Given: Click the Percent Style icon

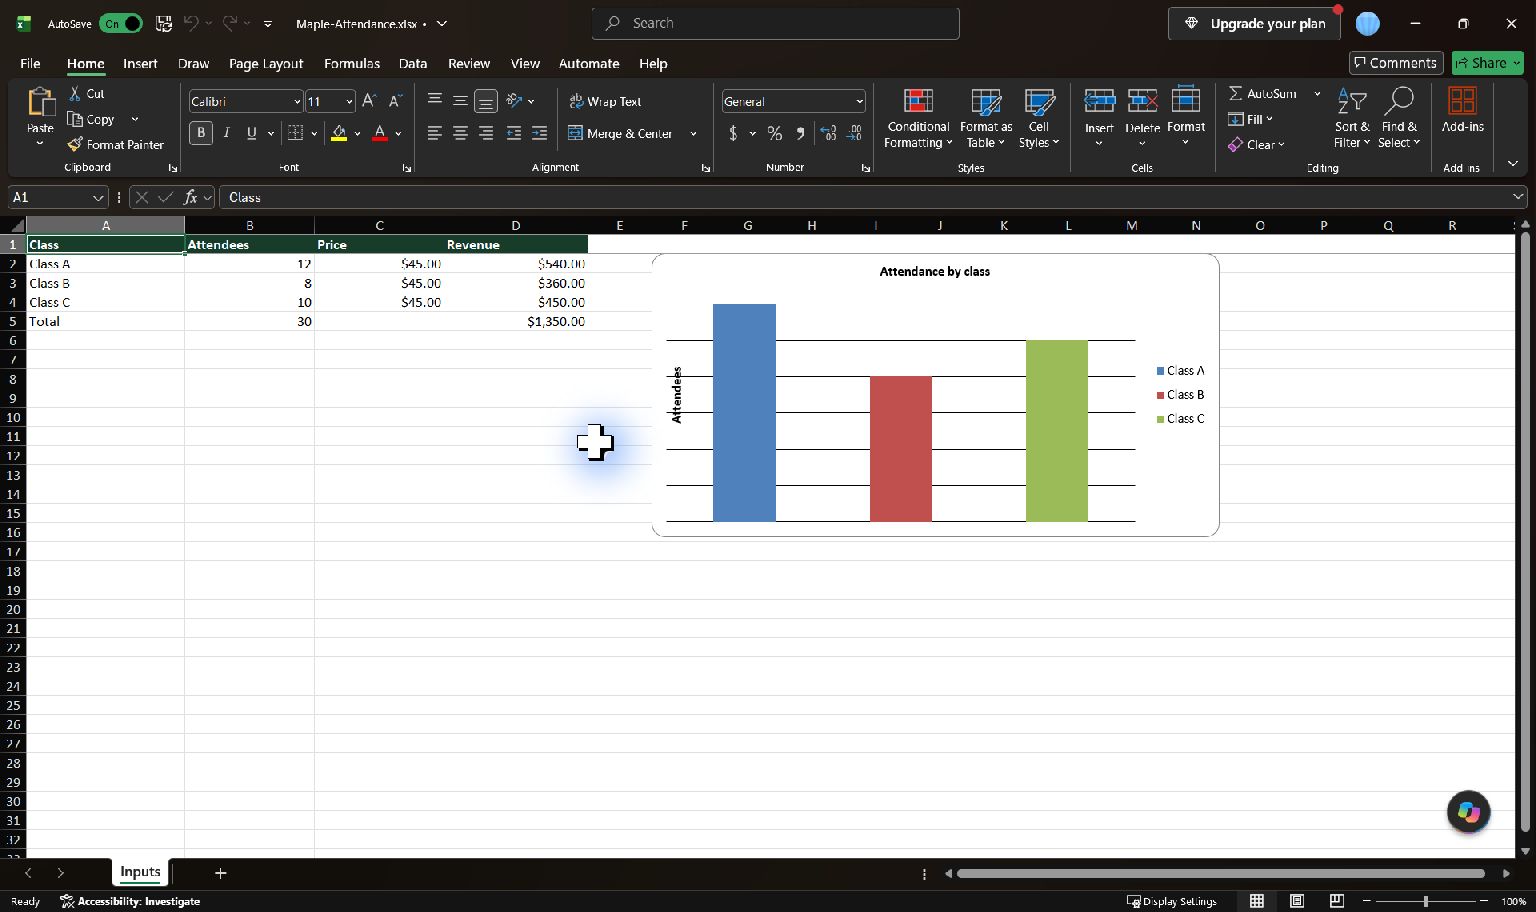Looking at the screenshot, I should click(775, 133).
